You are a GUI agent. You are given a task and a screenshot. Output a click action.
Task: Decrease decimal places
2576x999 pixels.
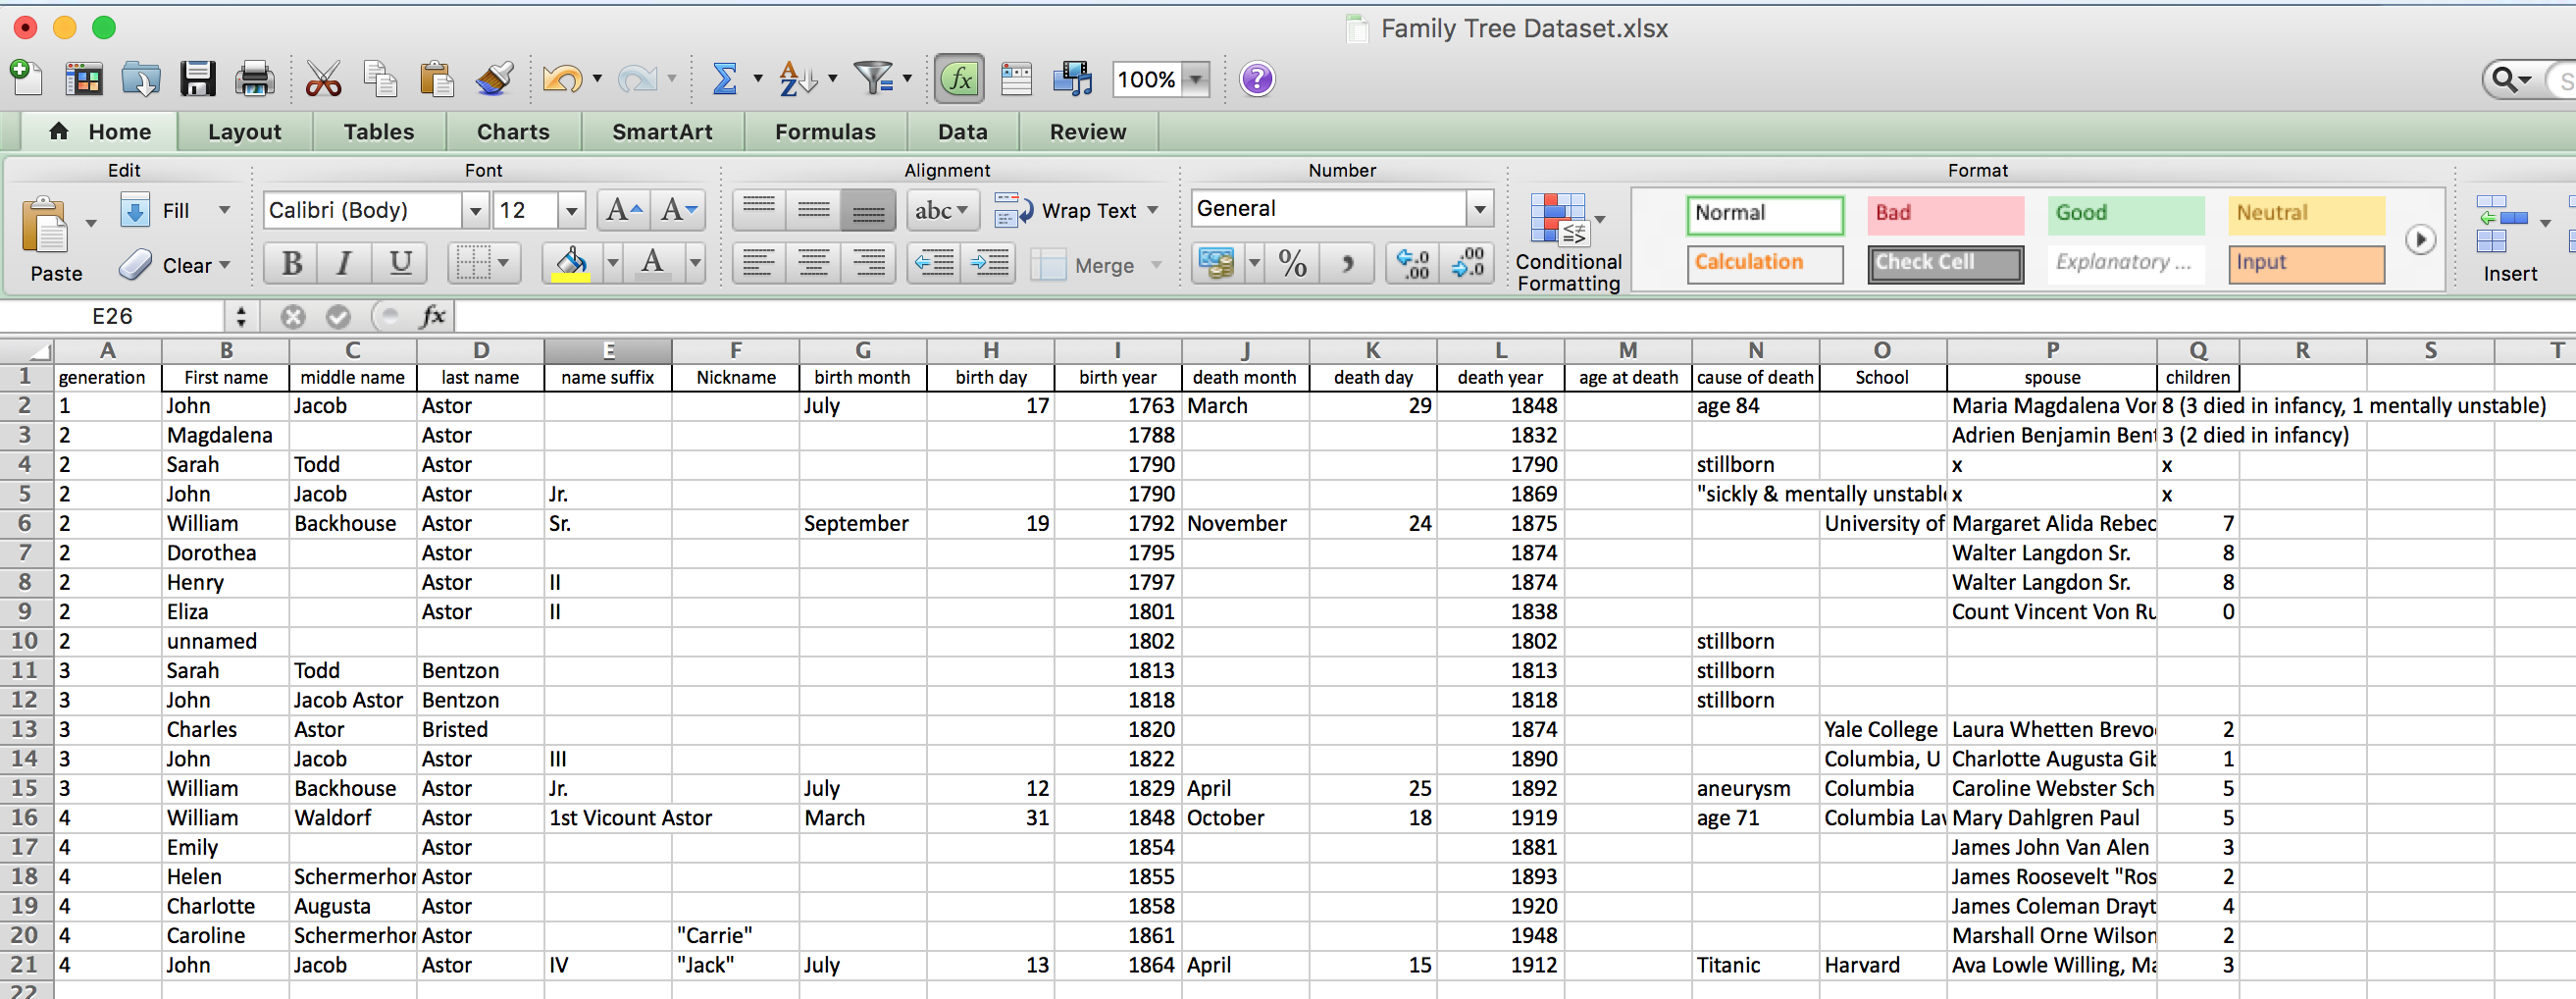[x=1467, y=264]
